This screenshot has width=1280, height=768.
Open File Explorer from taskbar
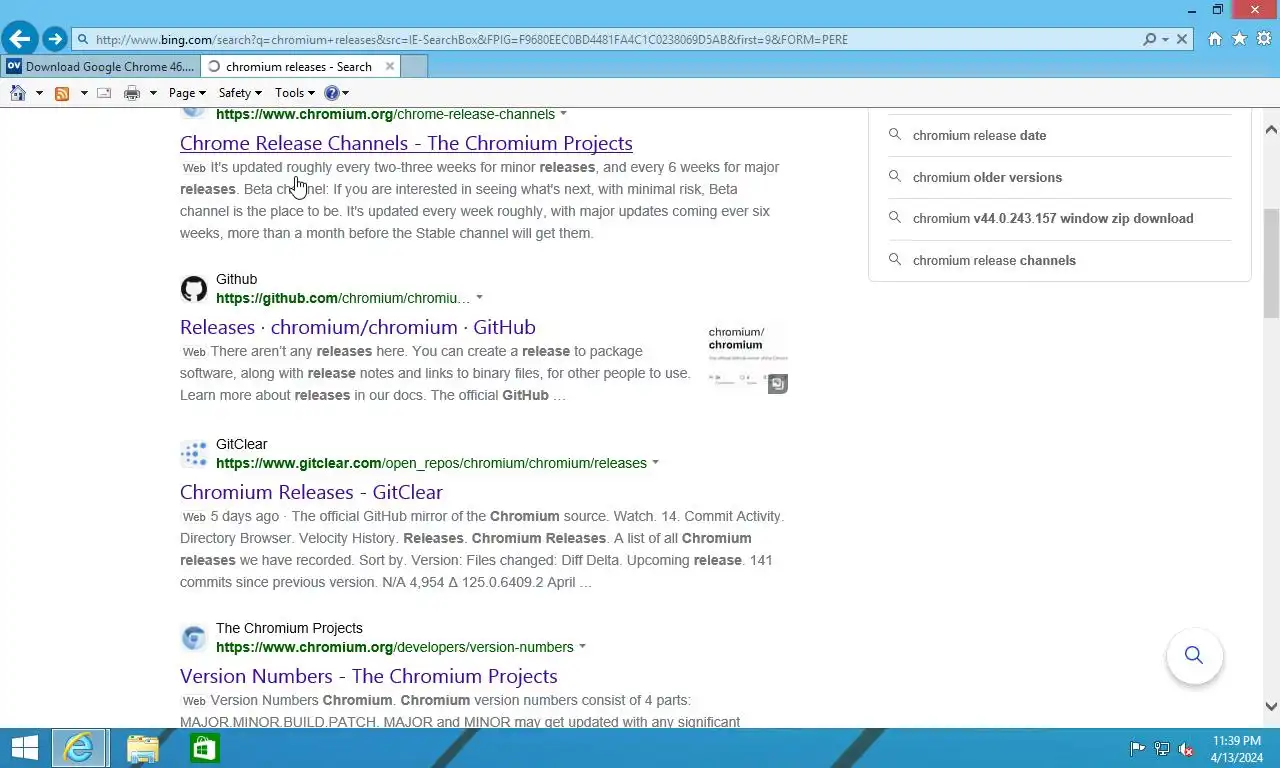coord(143,748)
